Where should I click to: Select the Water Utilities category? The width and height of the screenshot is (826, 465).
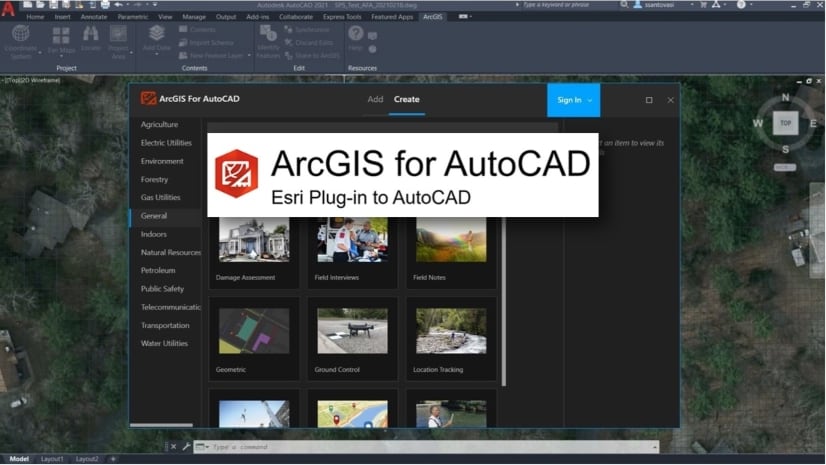164,343
